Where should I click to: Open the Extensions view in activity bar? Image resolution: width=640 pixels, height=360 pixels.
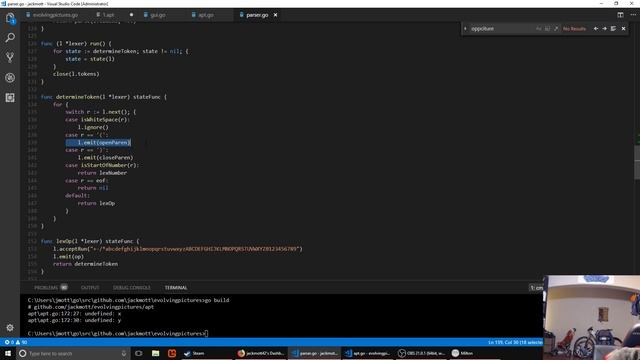pos(10,98)
